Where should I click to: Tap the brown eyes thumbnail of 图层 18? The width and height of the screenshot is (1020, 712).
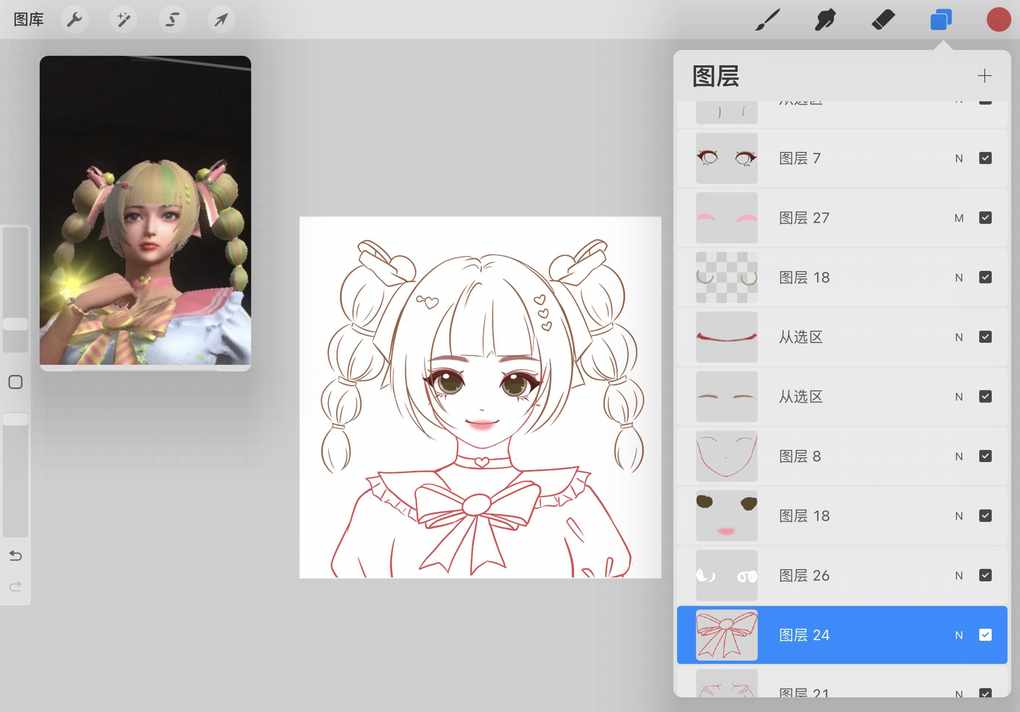[x=727, y=516]
